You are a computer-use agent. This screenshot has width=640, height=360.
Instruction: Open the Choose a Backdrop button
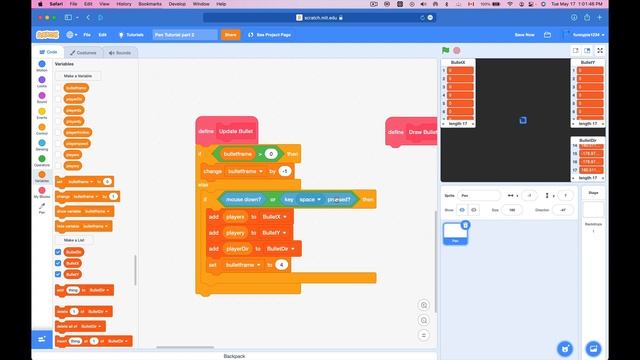pos(593,349)
